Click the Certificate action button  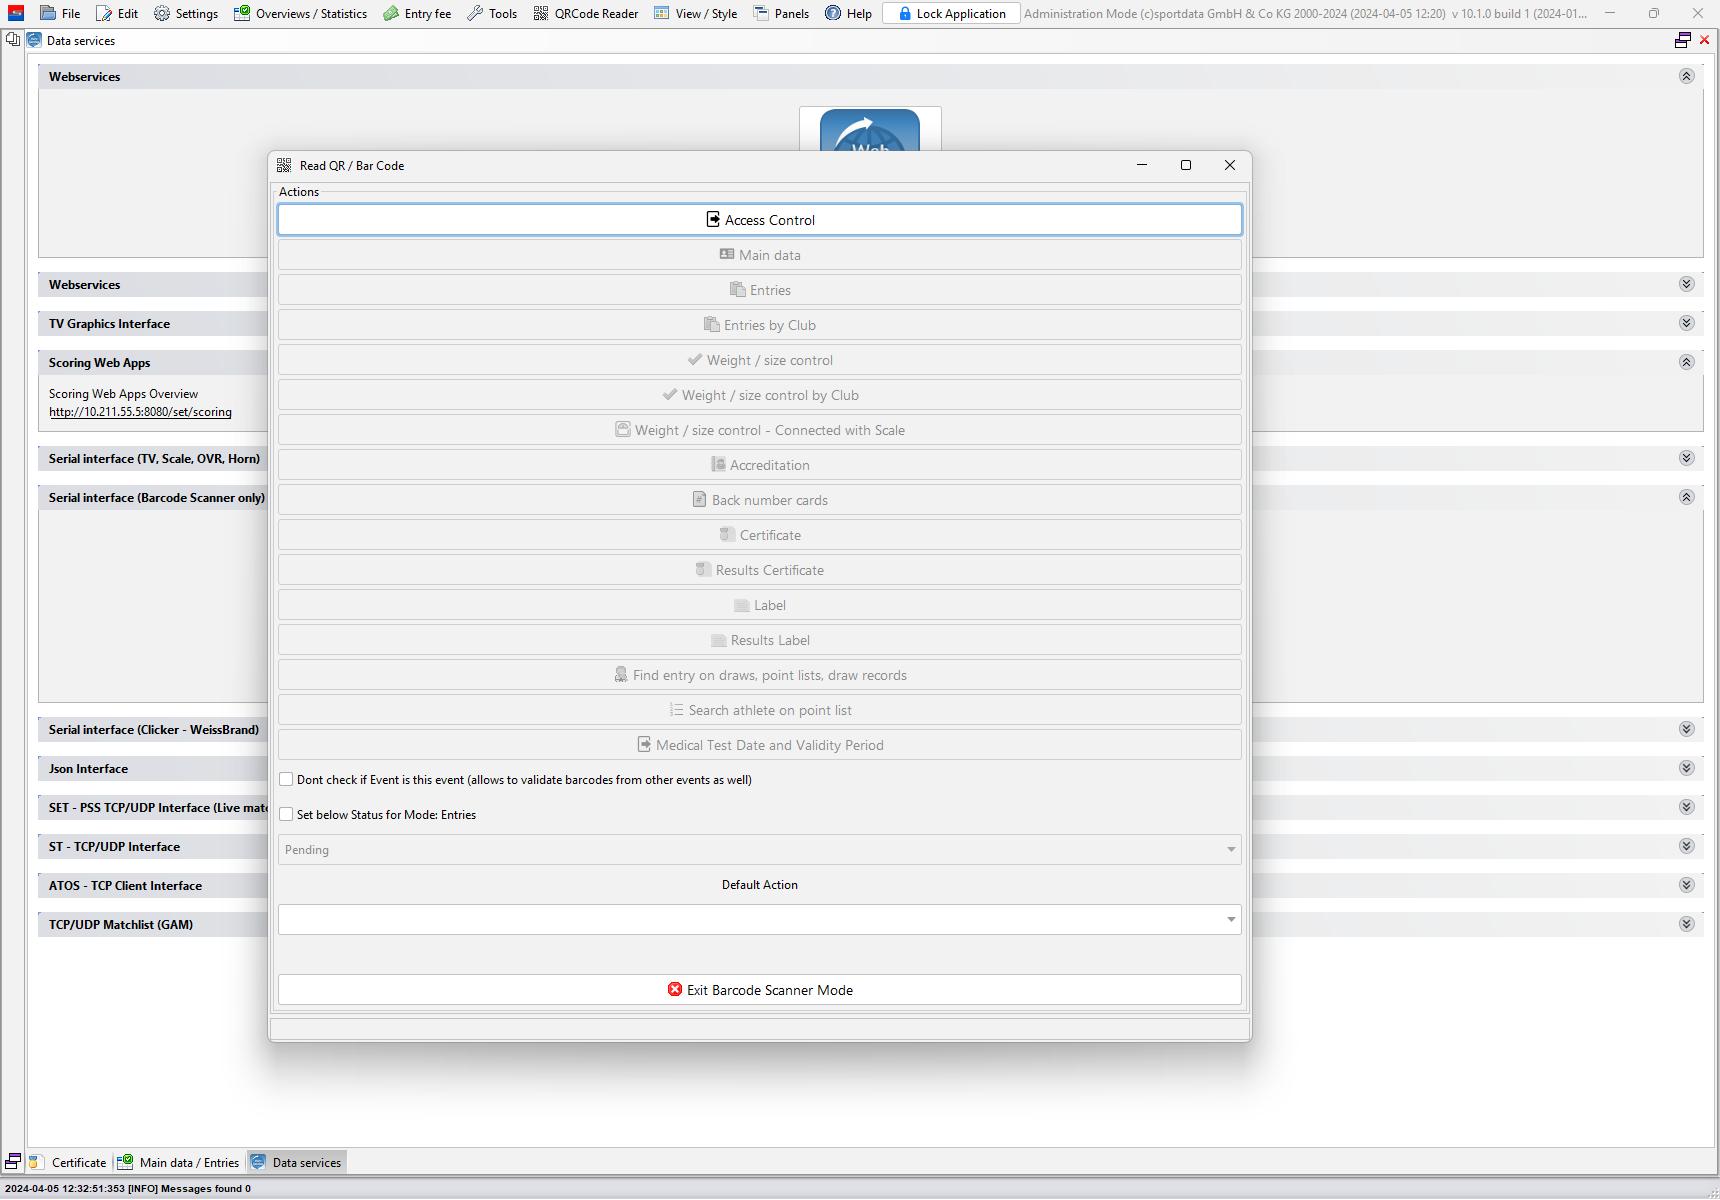tap(760, 534)
